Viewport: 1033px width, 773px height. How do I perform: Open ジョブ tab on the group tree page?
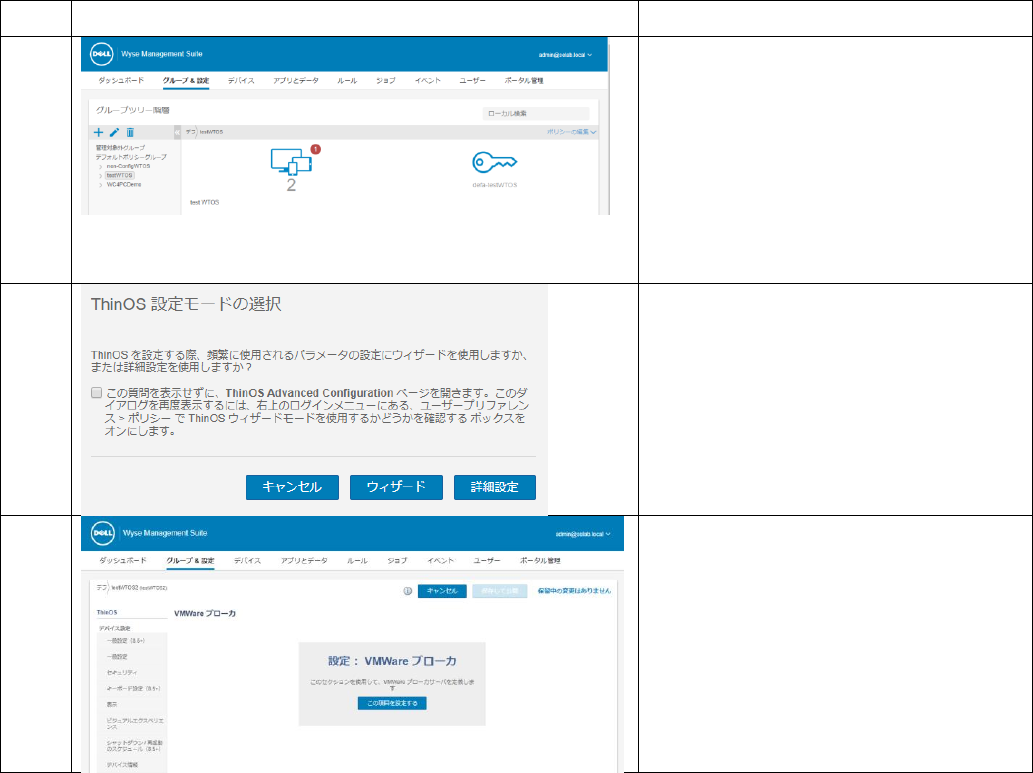pyautogui.click(x=385, y=80)
